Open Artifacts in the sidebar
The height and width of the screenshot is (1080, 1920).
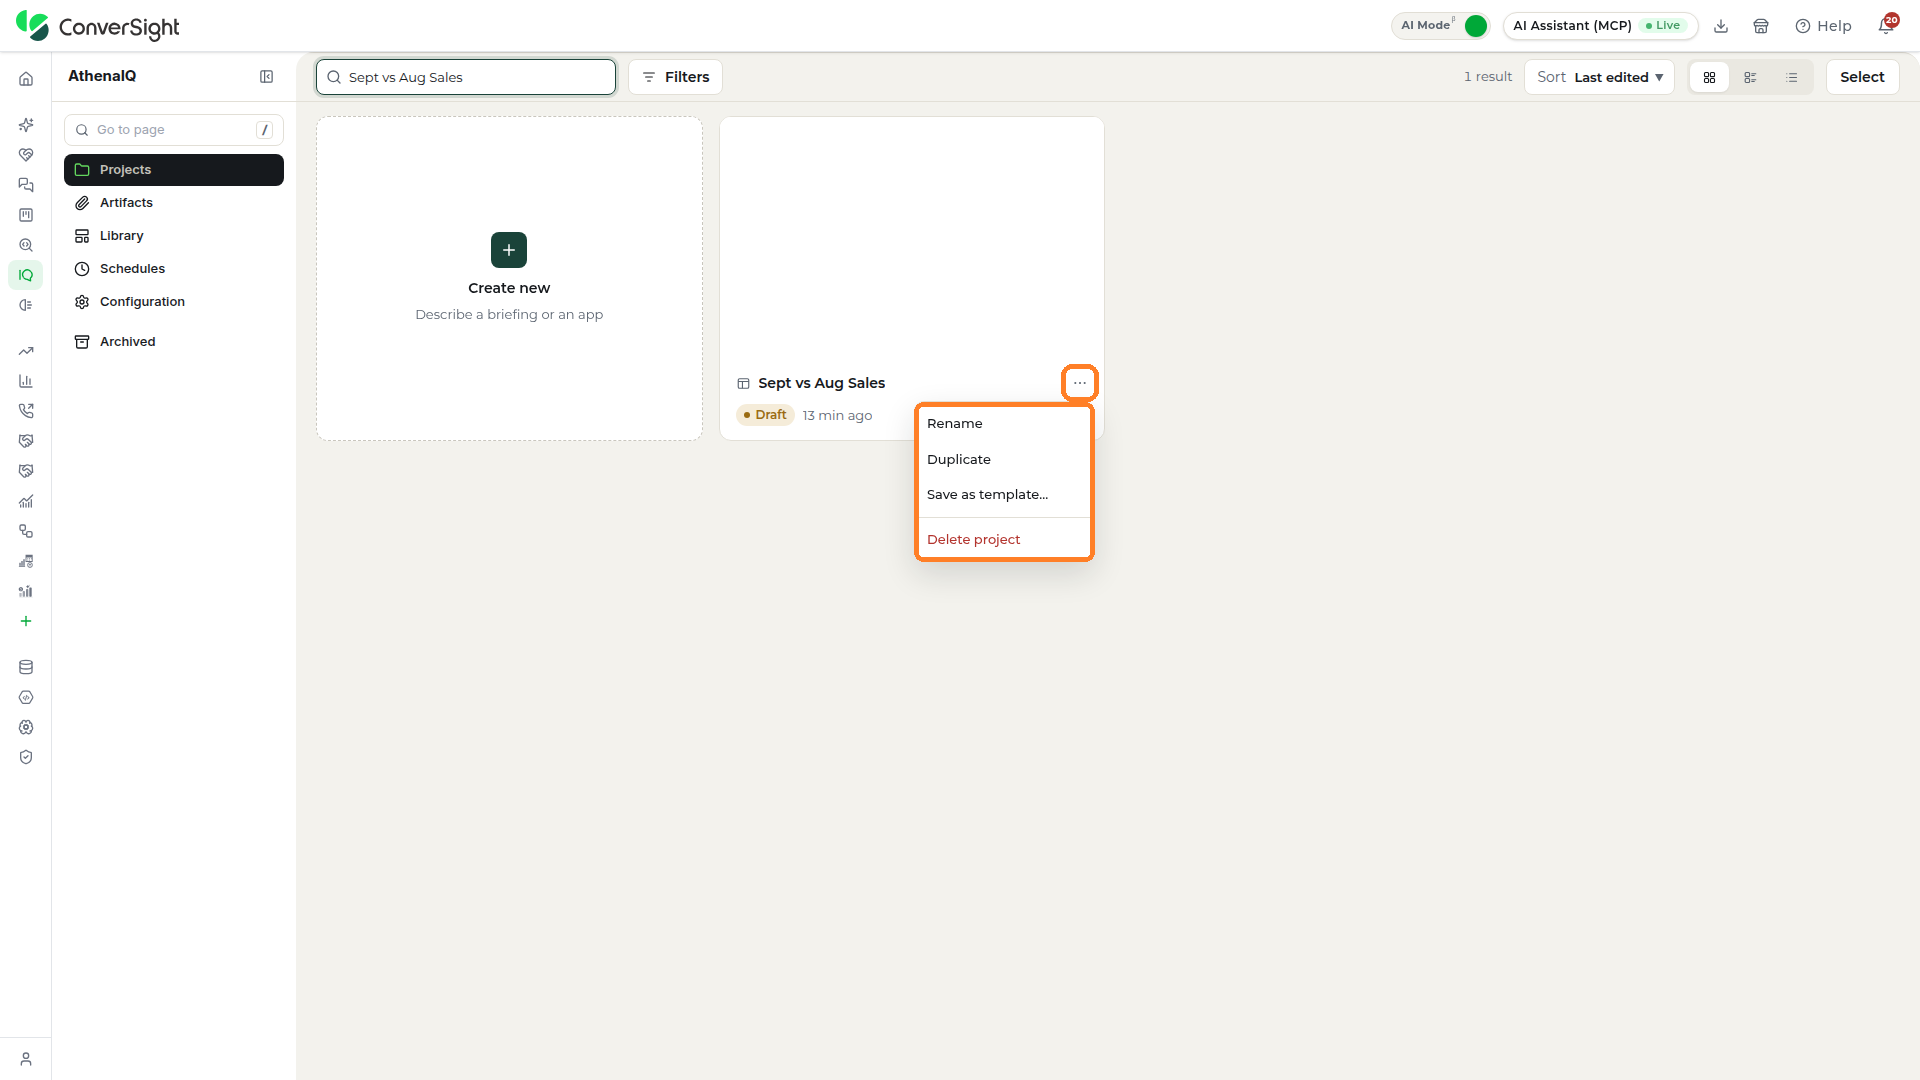click(174, 203)
